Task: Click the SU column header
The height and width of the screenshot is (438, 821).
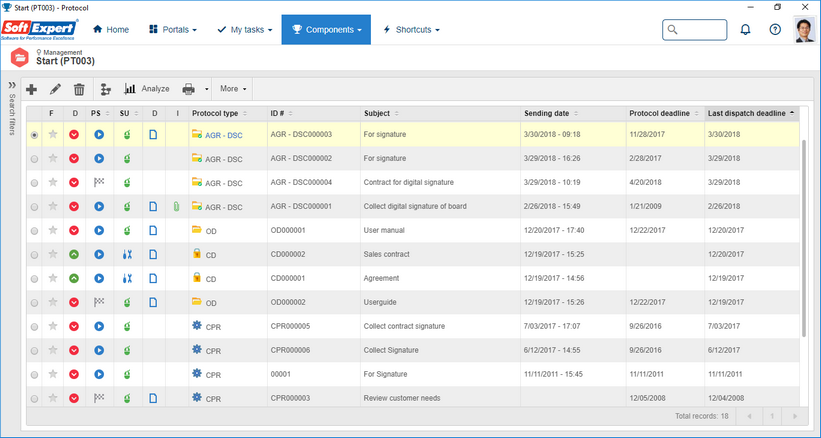Action: [x=128, y=113]
